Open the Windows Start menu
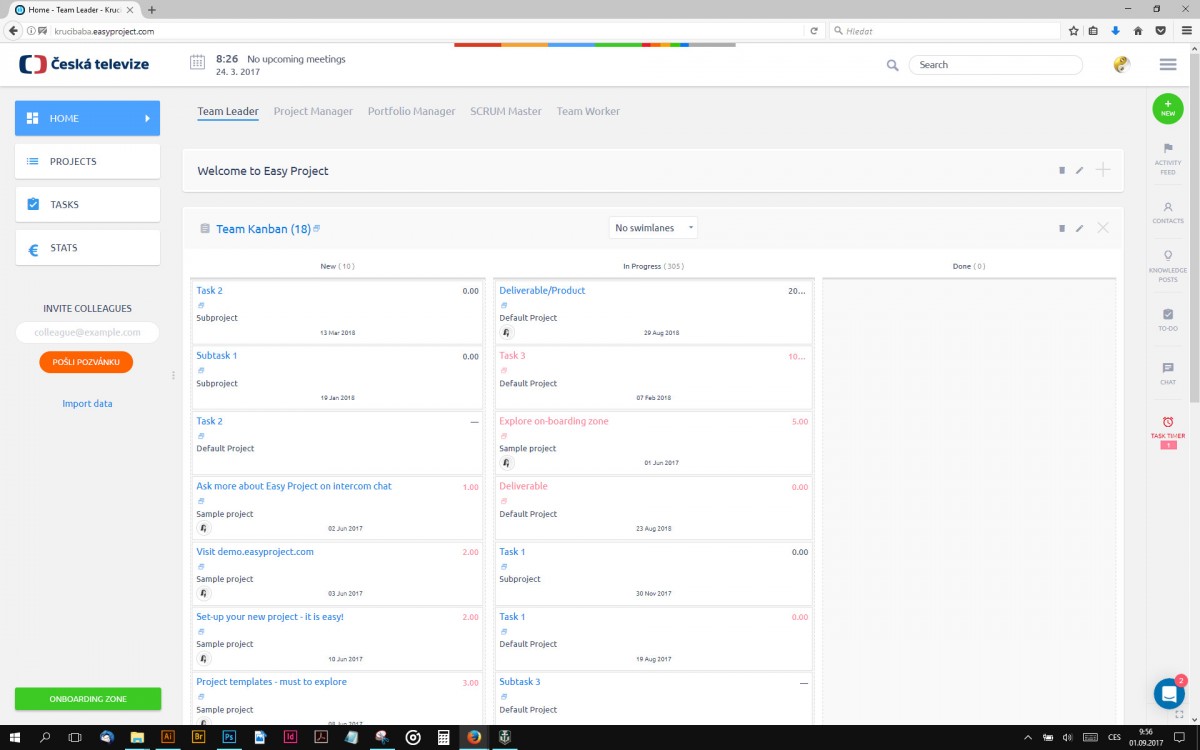Viewport: 1200px width, 750px height. [15, 737]
